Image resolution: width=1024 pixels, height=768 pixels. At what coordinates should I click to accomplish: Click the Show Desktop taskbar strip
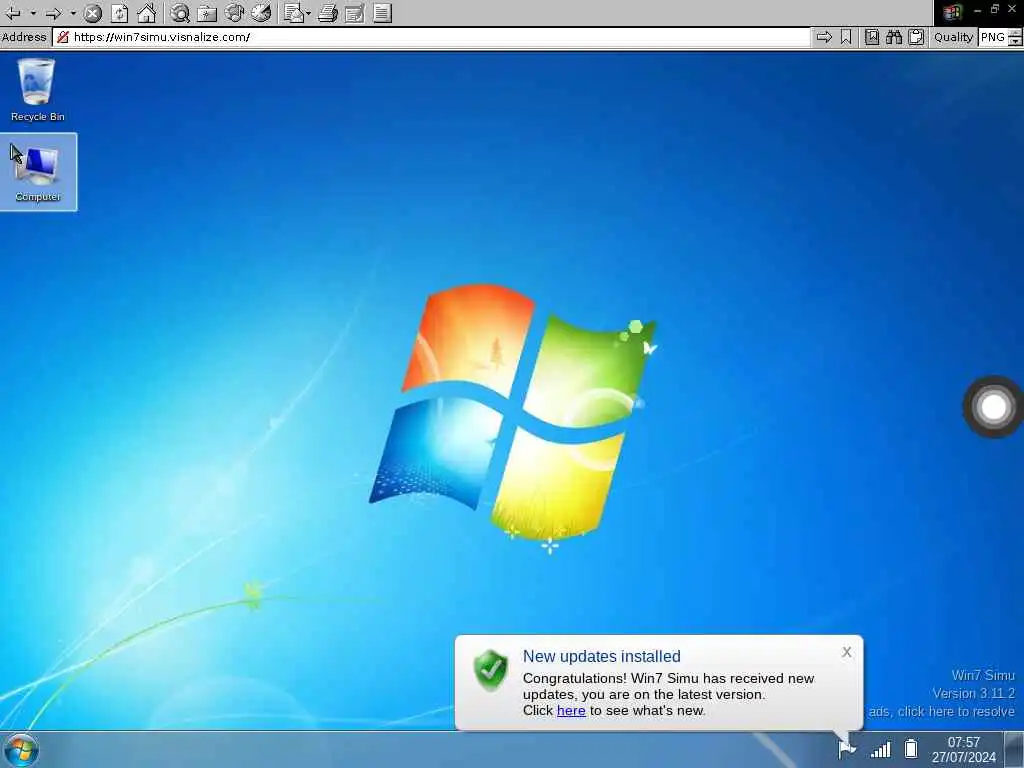(1014, 750)
